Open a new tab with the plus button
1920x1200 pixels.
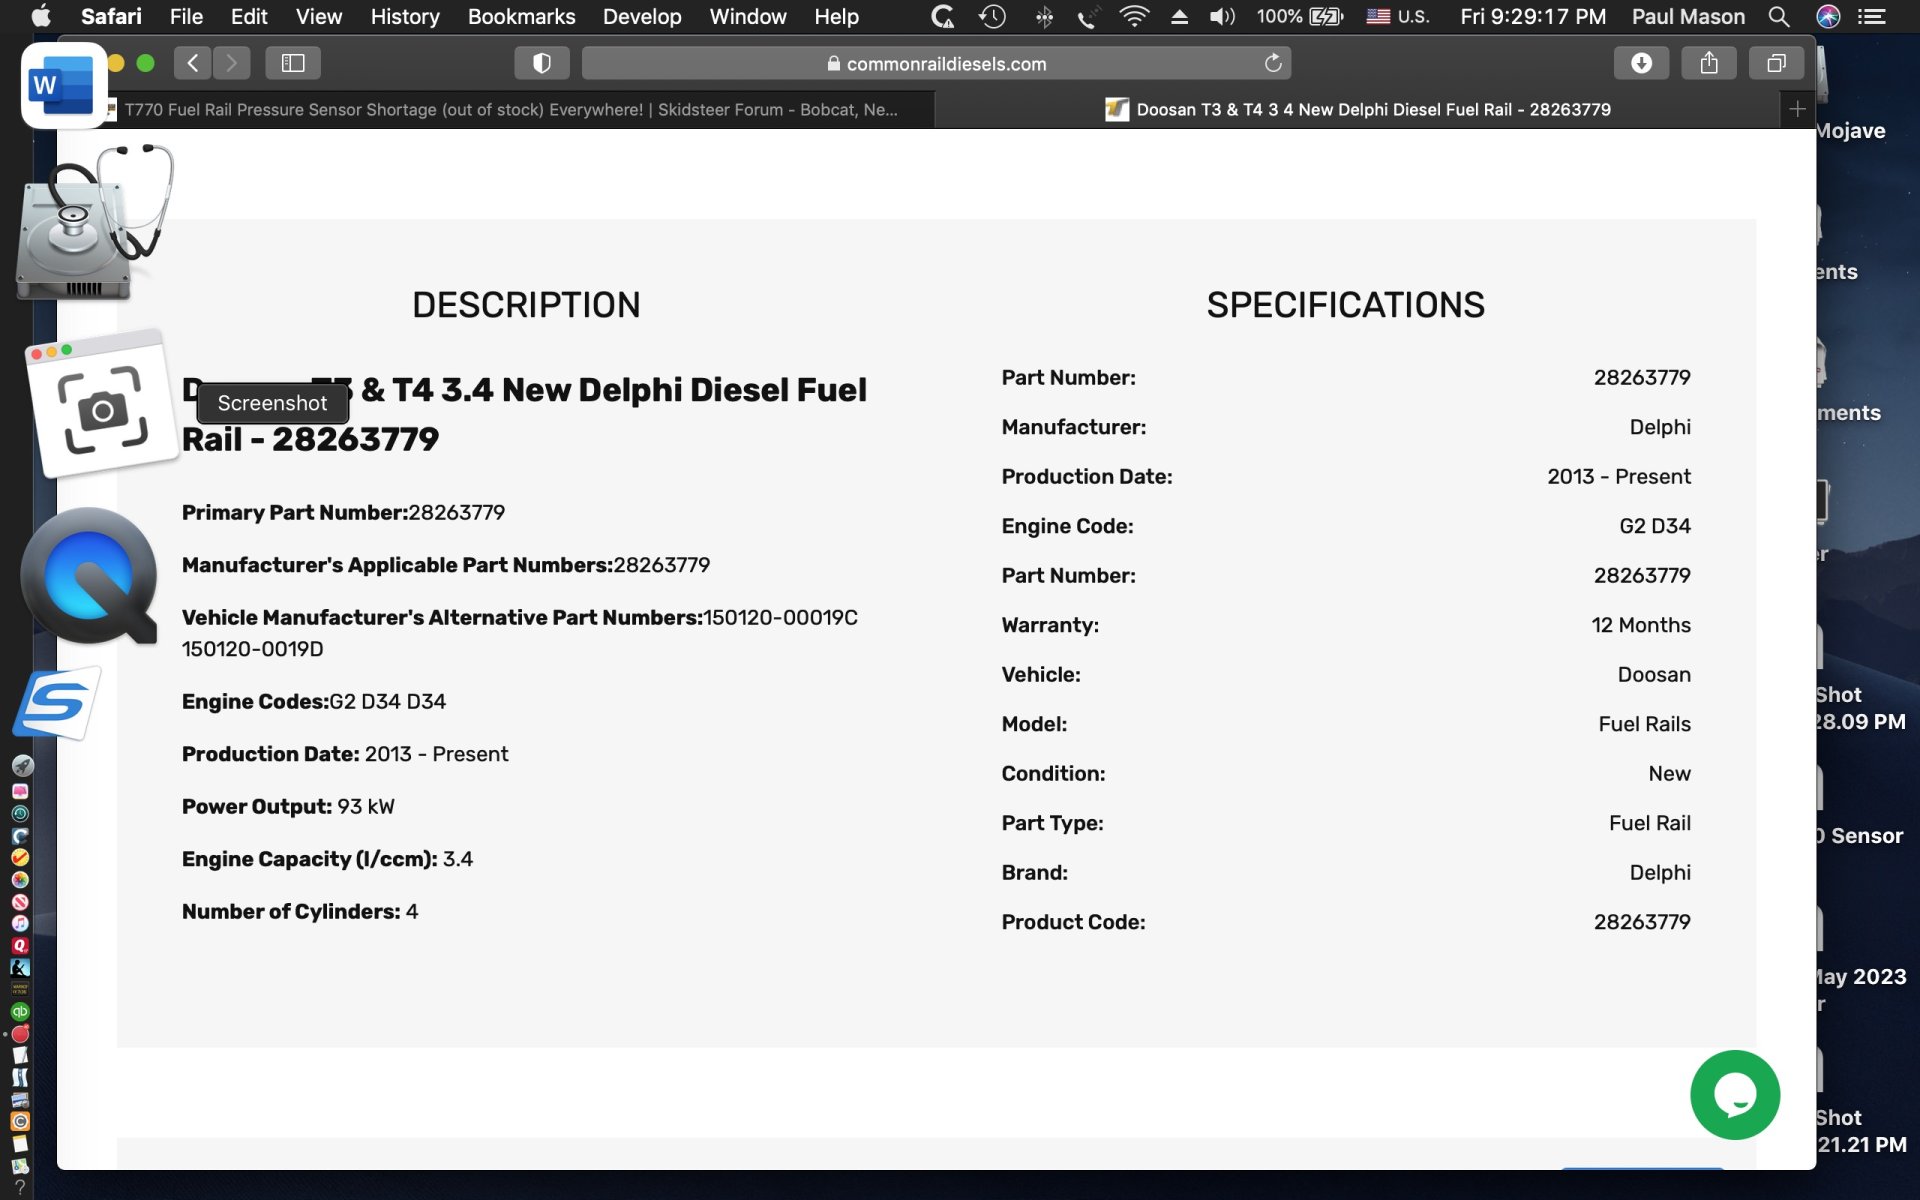[x=1797, y=109]
